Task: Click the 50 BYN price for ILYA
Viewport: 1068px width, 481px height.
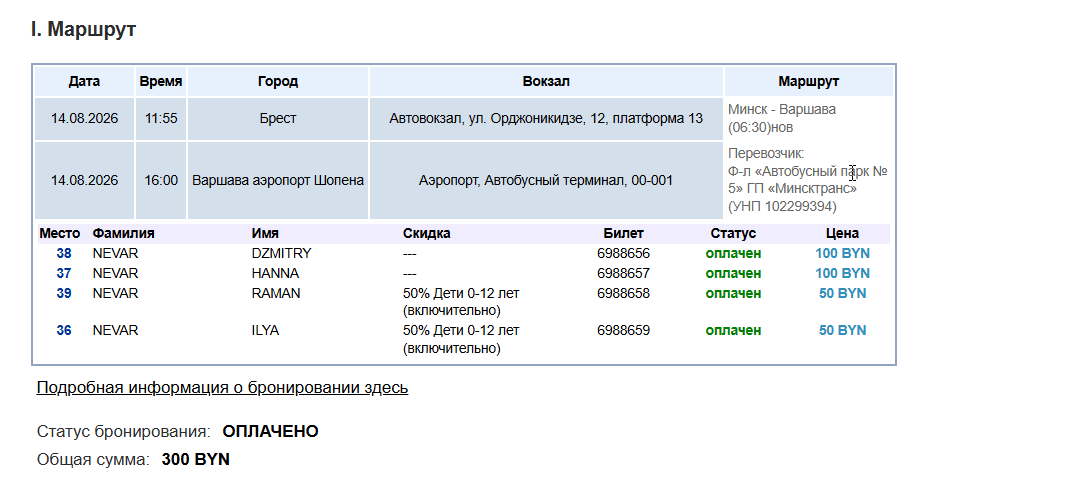Action: [x=843, y=330]
